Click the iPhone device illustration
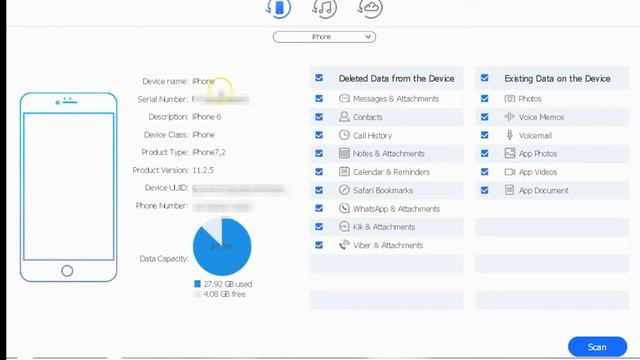Image resolution: width=640 pixels, height=360 pixels. pyautogui.click(x=68, y=187)
